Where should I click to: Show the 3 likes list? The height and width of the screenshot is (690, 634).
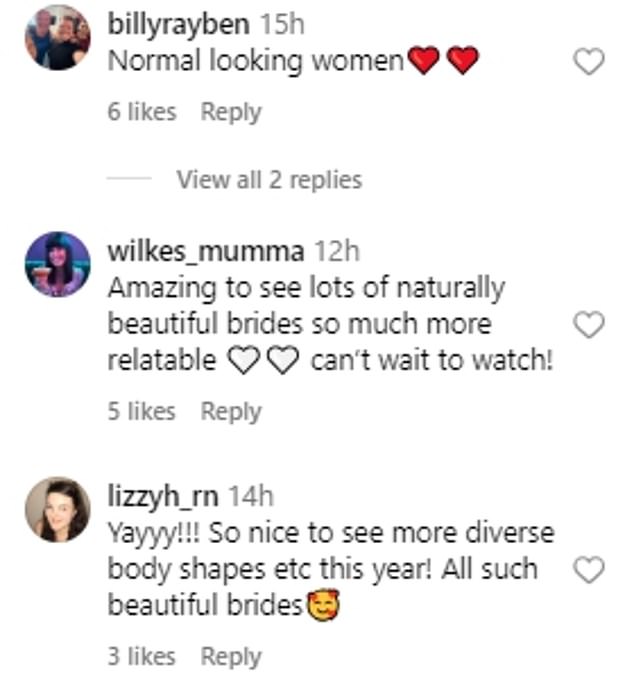(x=141, y=657)
